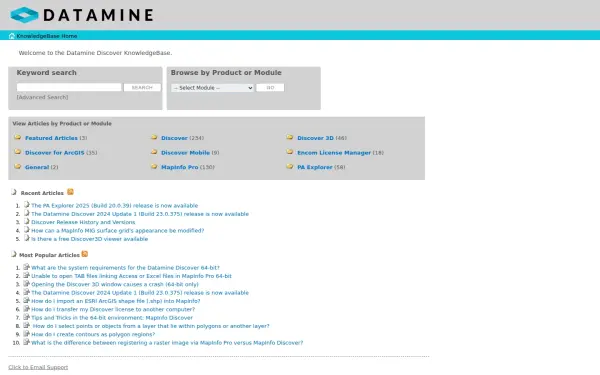Click document icon beside Discover 3D window crash article
Image resolution: width=600 pixels, height=375 pixels.
26,284
